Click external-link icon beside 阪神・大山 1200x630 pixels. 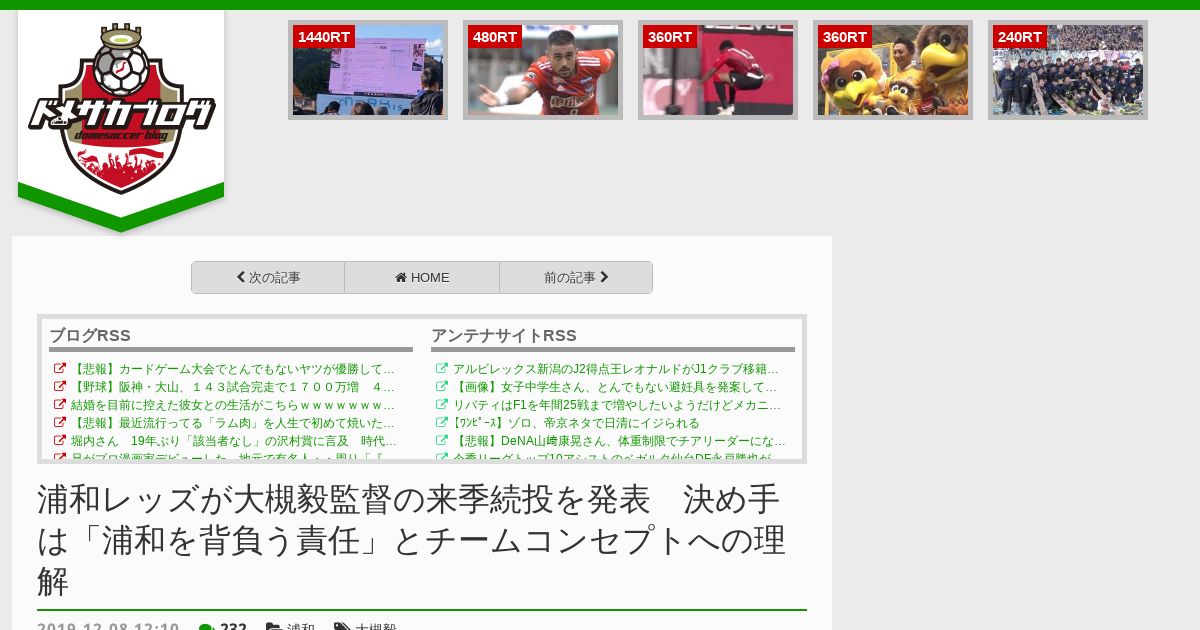point(60,387)
